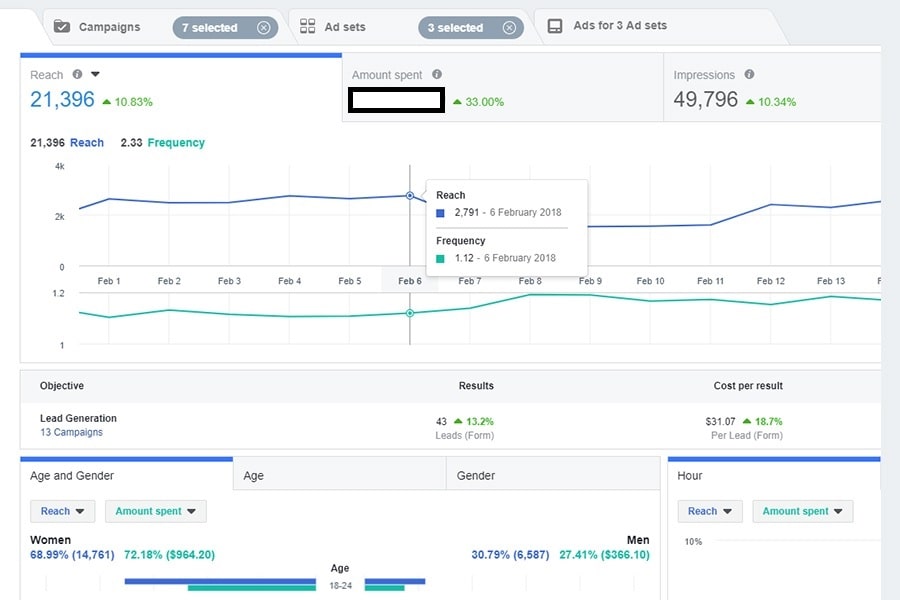Open the Ad sets tab

[344, 27]
